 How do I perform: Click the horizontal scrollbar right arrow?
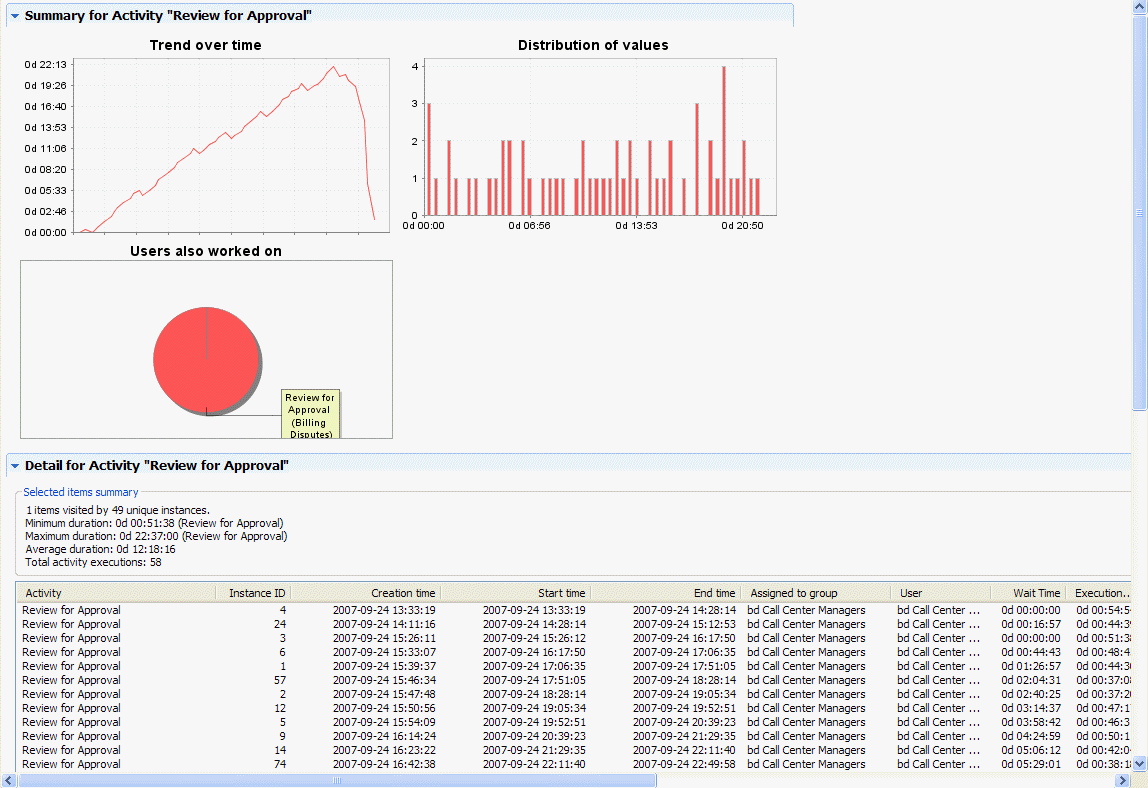click(1122, 781)
